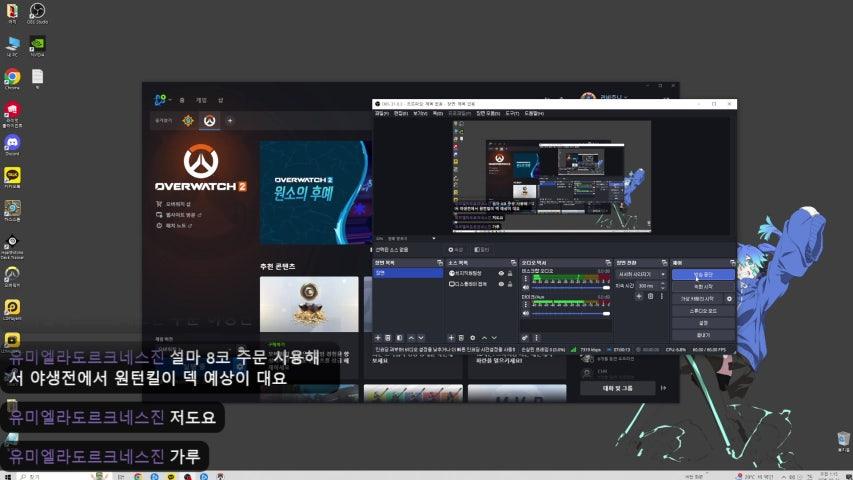
Task: Open the Help menu in OBS
Action: [x=534, y=114]
